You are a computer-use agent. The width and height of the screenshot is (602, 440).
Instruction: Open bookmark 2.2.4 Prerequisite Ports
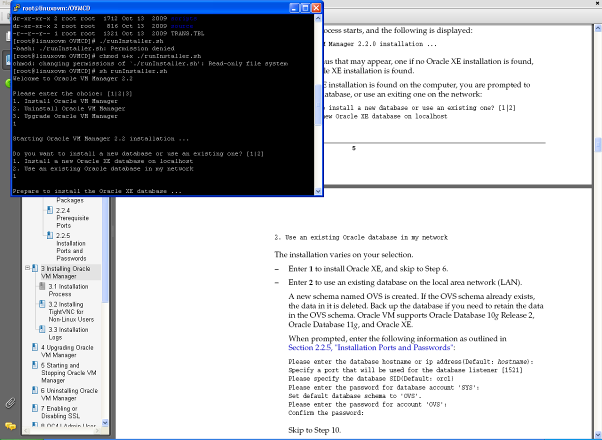pyautogui.click(x=72, y=218)
